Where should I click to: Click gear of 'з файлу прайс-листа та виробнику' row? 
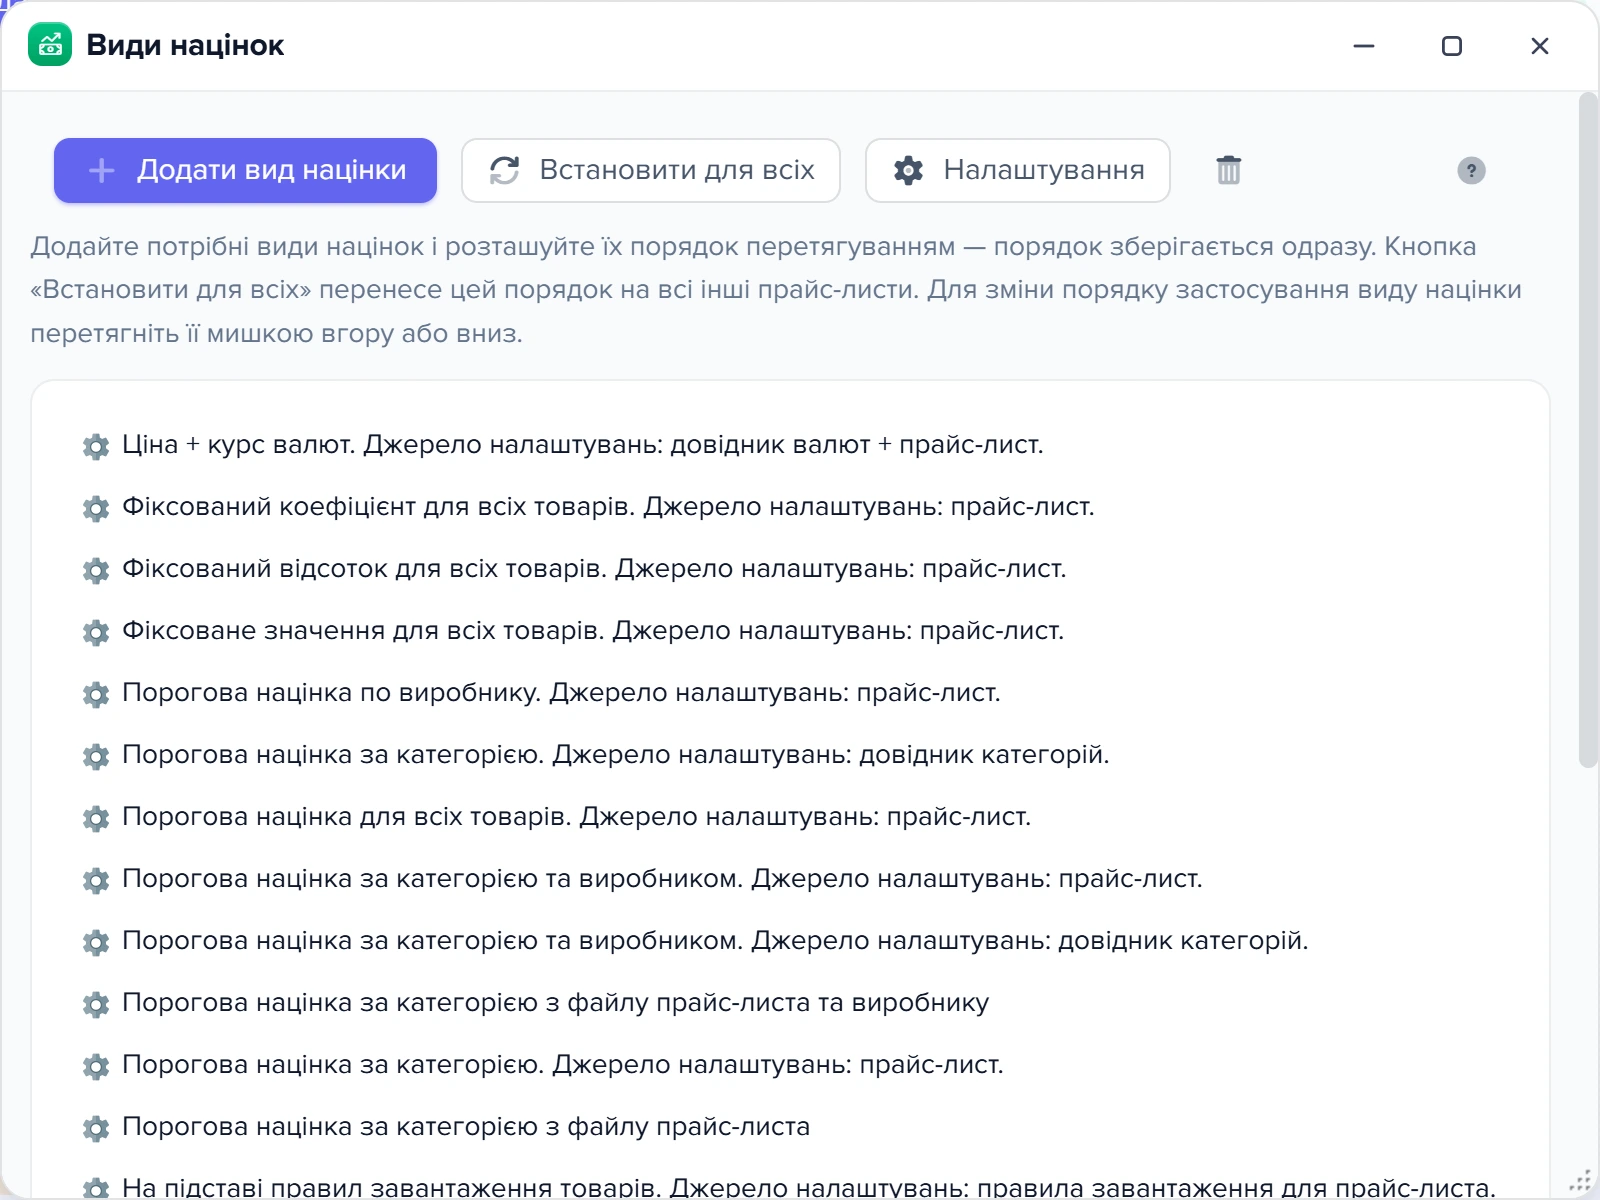[x=96, y=1004]
